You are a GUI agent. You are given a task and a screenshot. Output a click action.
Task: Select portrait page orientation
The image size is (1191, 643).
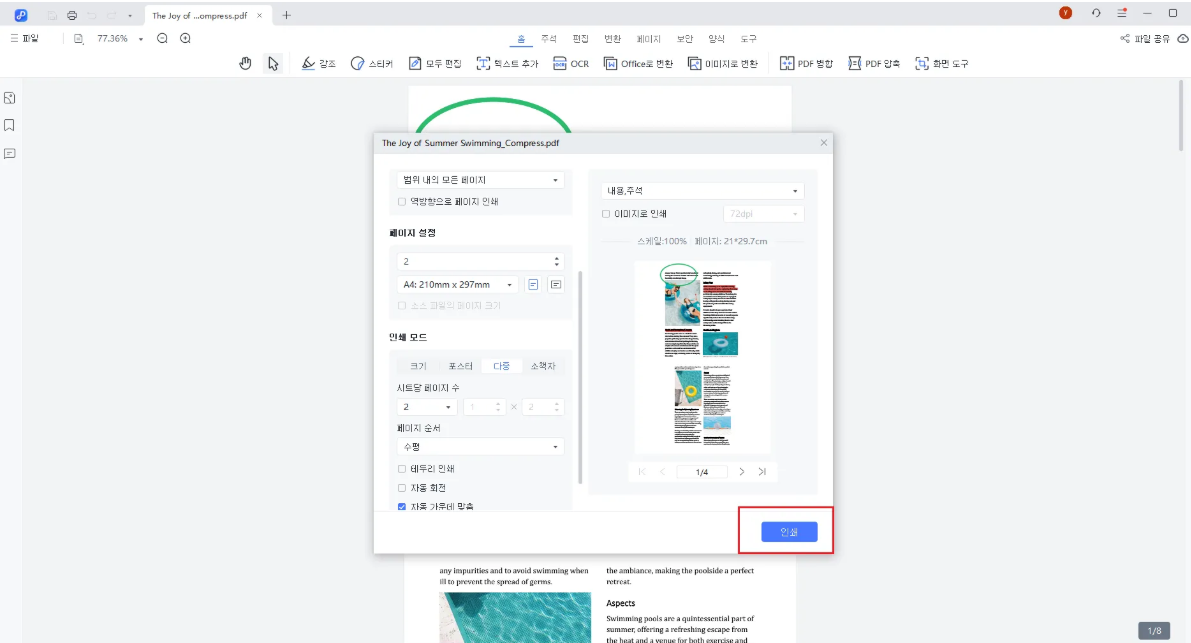point(533,285)
